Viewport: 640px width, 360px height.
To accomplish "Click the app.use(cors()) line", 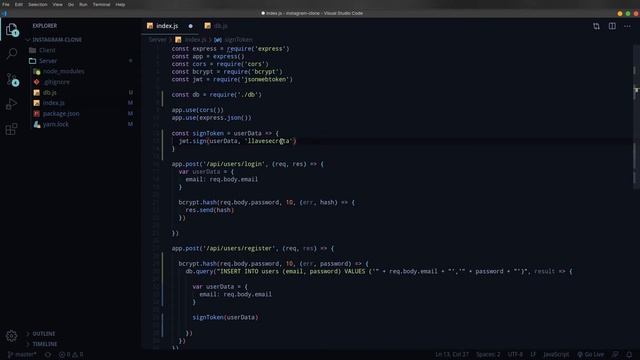I will (x=198, y=110).
